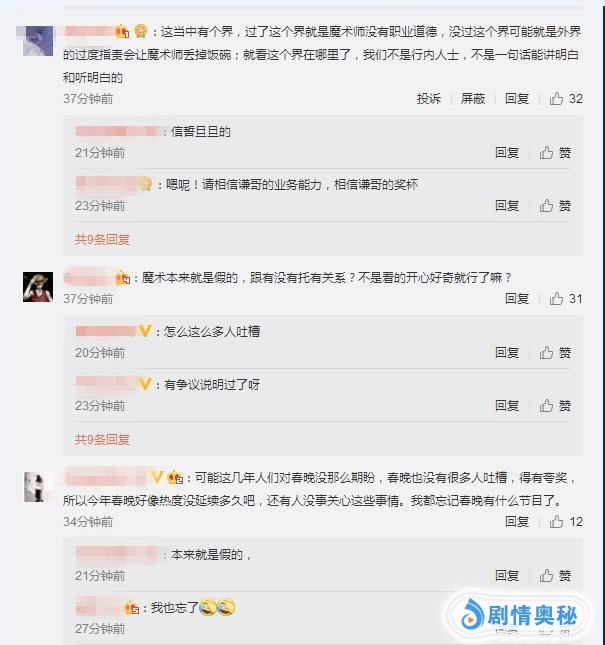Like the reply '信誓旦旦的'
This screenshot has height=645, width=605.
[x=555, y=153]
